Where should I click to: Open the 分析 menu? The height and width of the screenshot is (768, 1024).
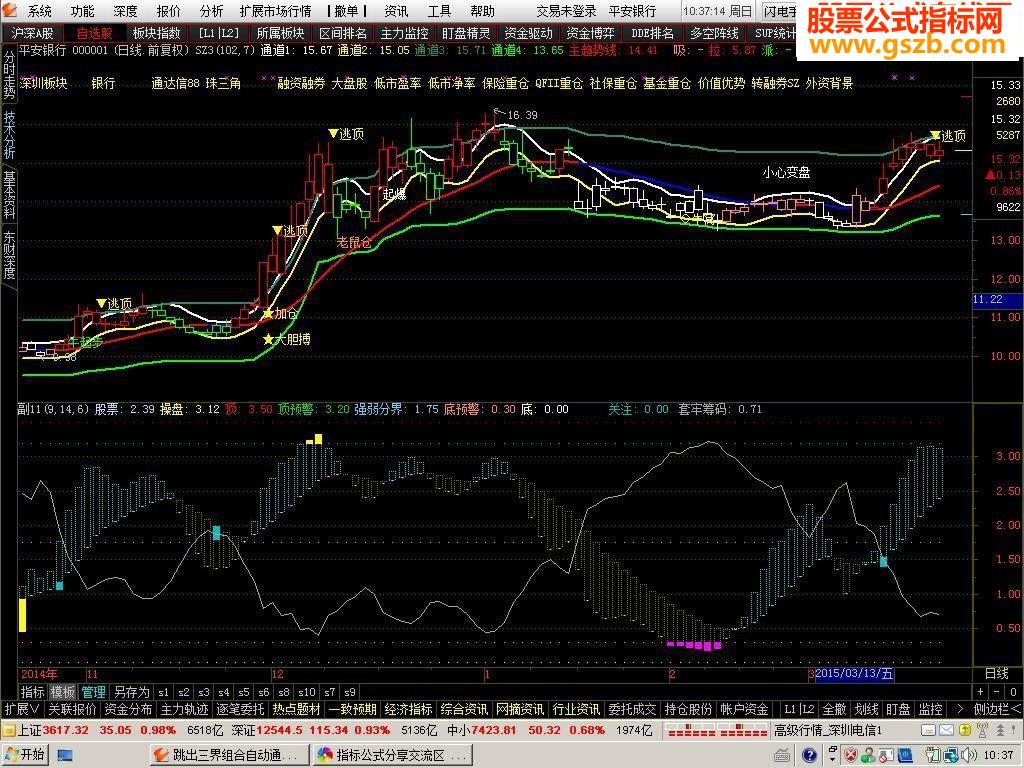212,11
